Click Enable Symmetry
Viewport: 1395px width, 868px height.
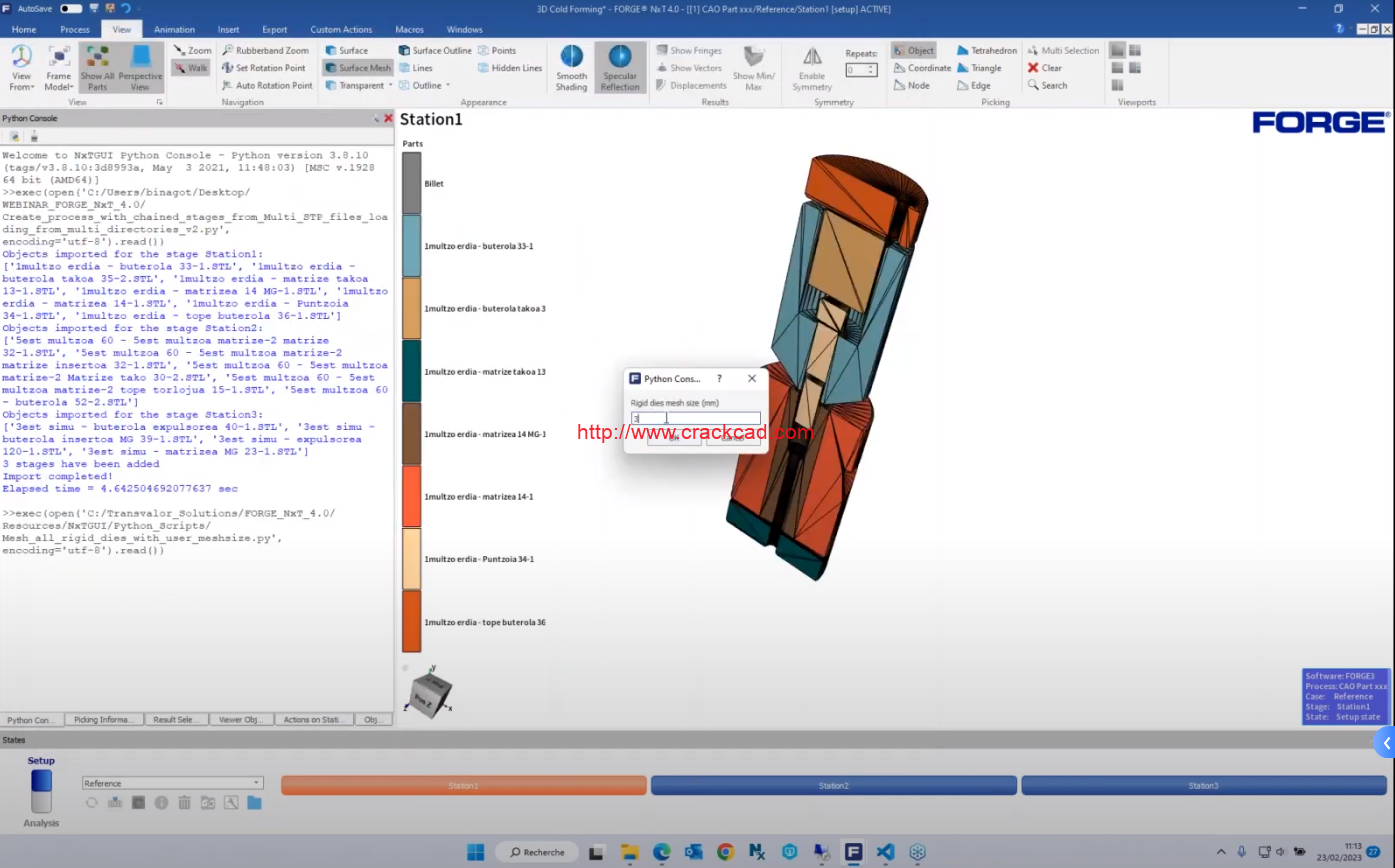point(812,68)
